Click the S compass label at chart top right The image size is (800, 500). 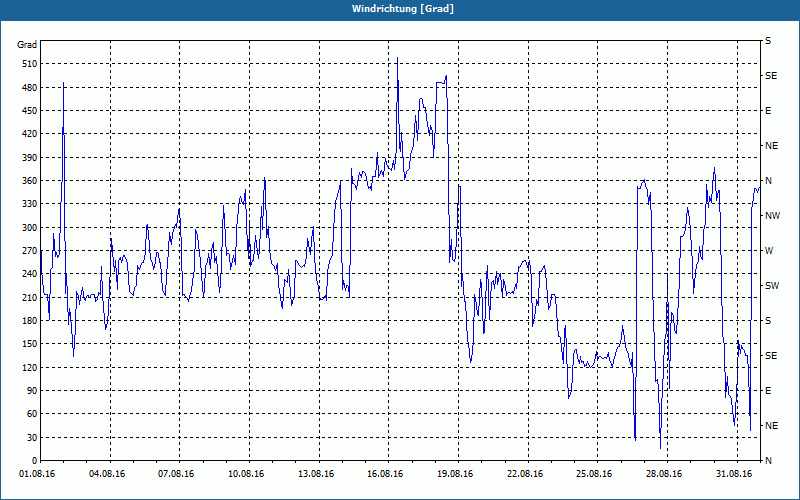(768, 41)
